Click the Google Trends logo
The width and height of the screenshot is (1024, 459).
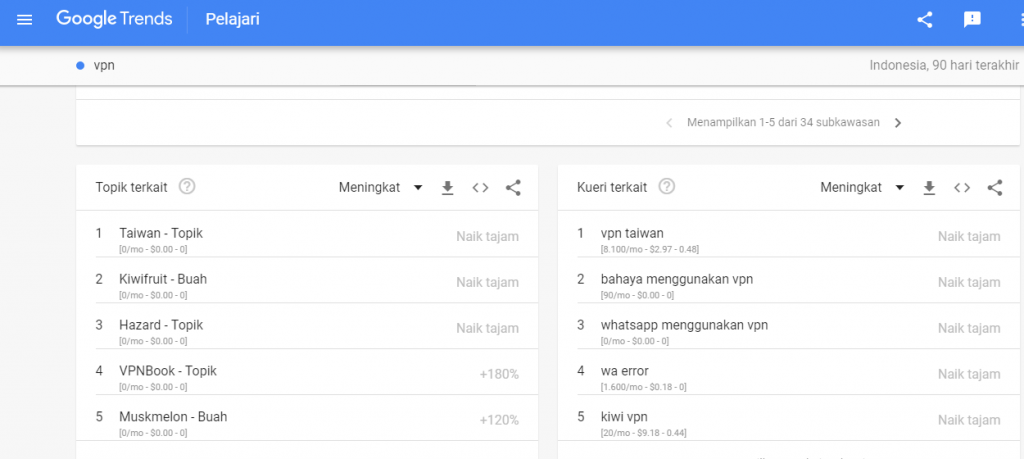(x=114, y=19)
